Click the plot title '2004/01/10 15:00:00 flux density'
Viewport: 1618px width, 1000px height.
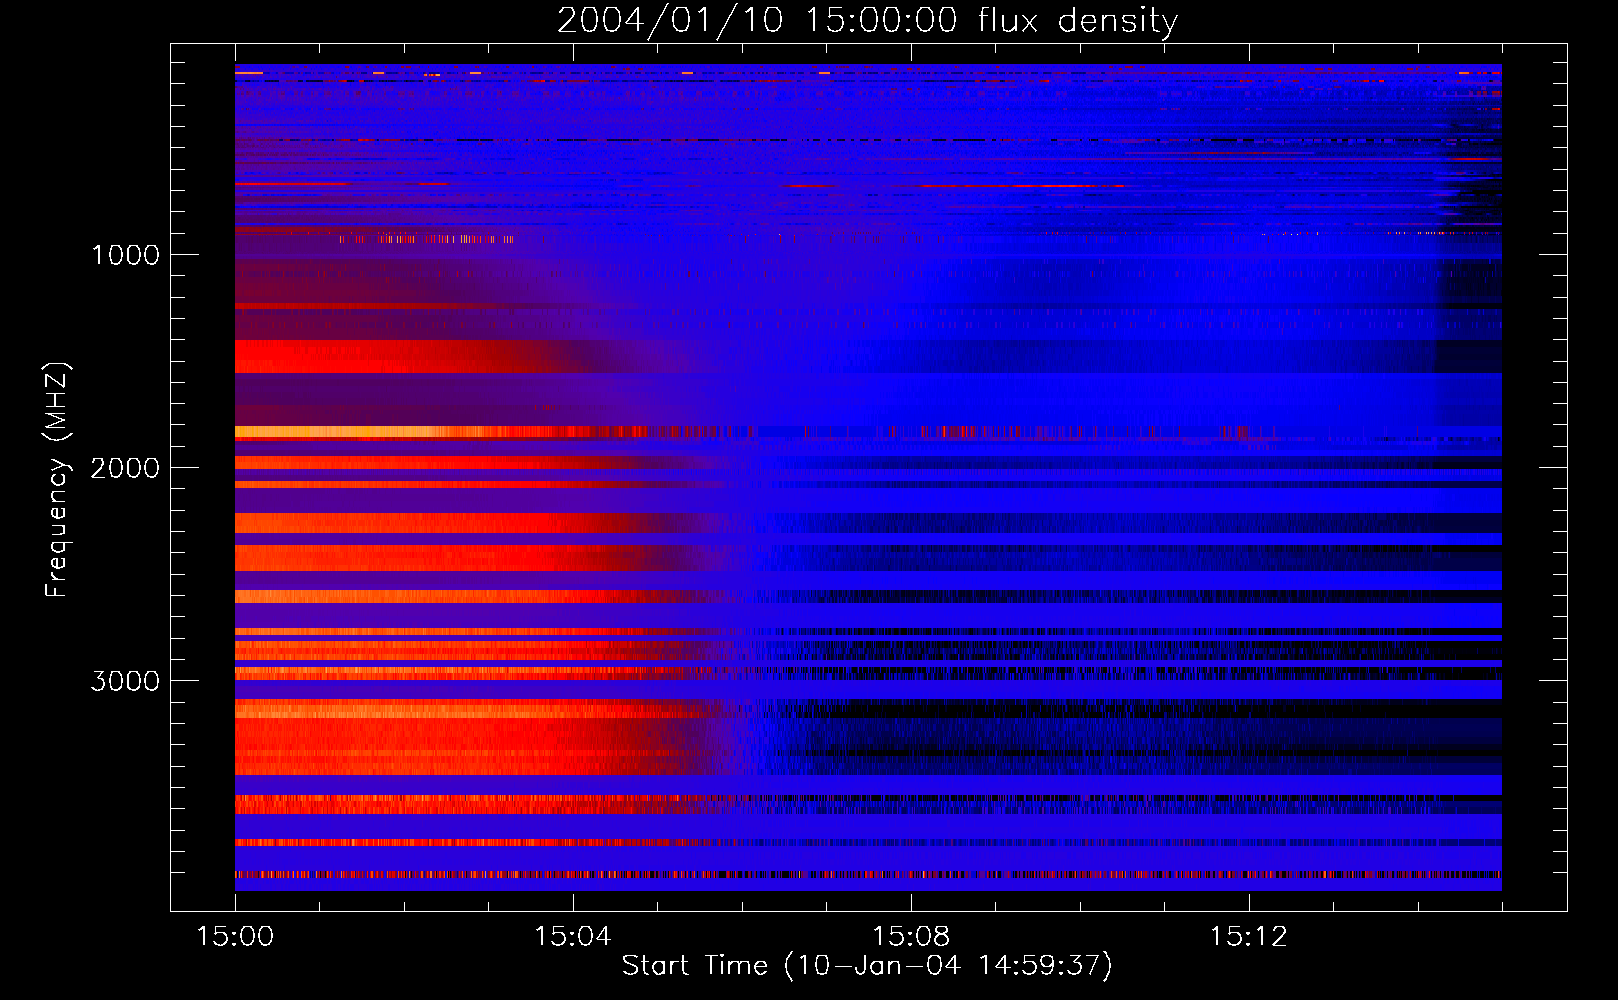coord(867,20)
